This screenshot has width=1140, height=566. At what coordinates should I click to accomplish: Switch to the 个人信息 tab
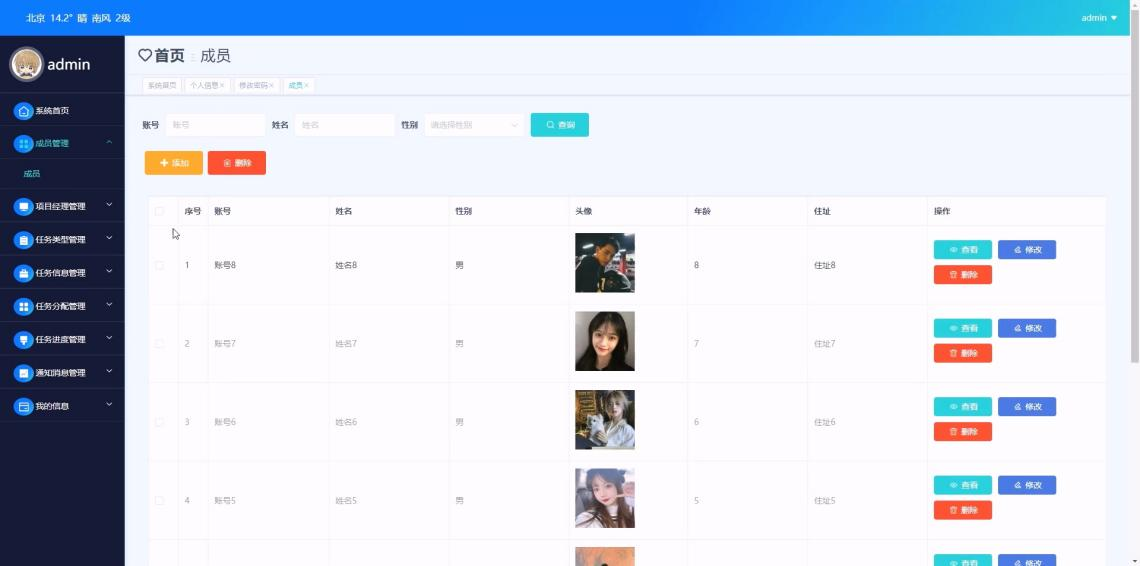tap(206, 86)
